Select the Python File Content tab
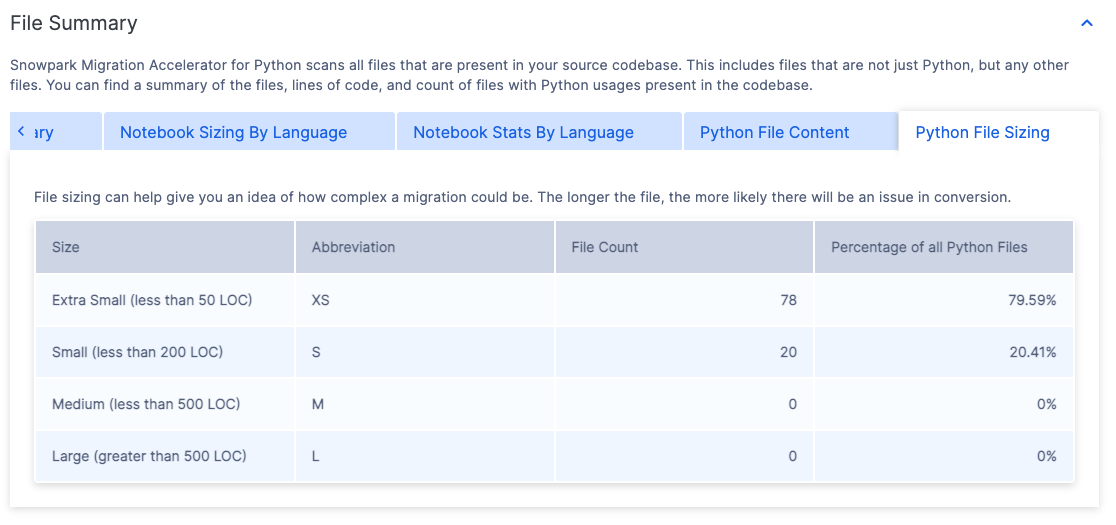This screenshot has width=1116, height=525. click(x=774, y=132)
